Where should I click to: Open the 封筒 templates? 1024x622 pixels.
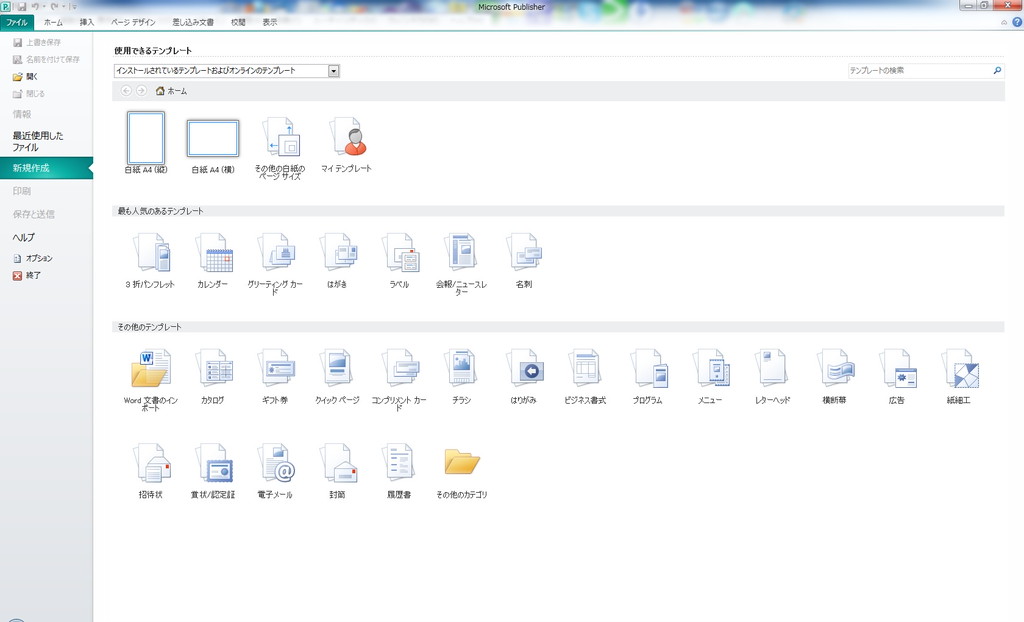pyautogui.click(x=337, y=471)
